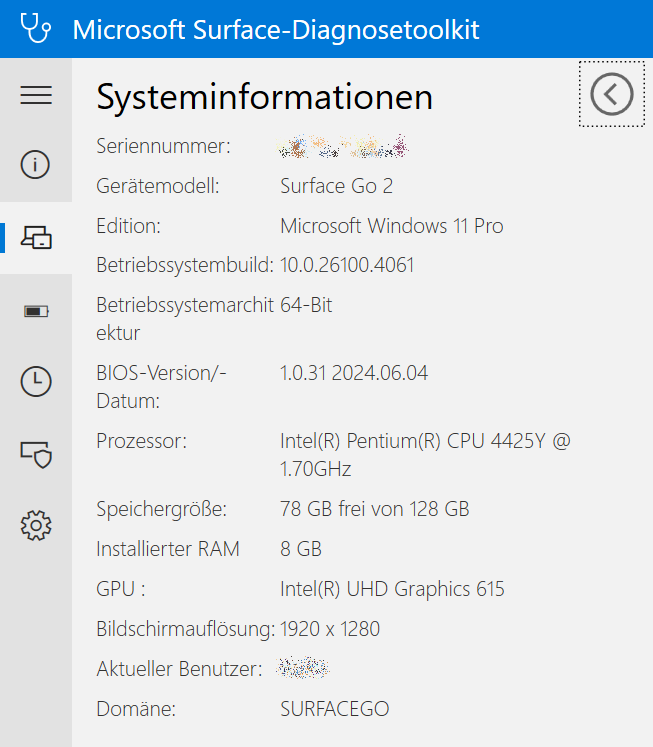Click the Surface Go 2 device model value

(x=336, y=186)
